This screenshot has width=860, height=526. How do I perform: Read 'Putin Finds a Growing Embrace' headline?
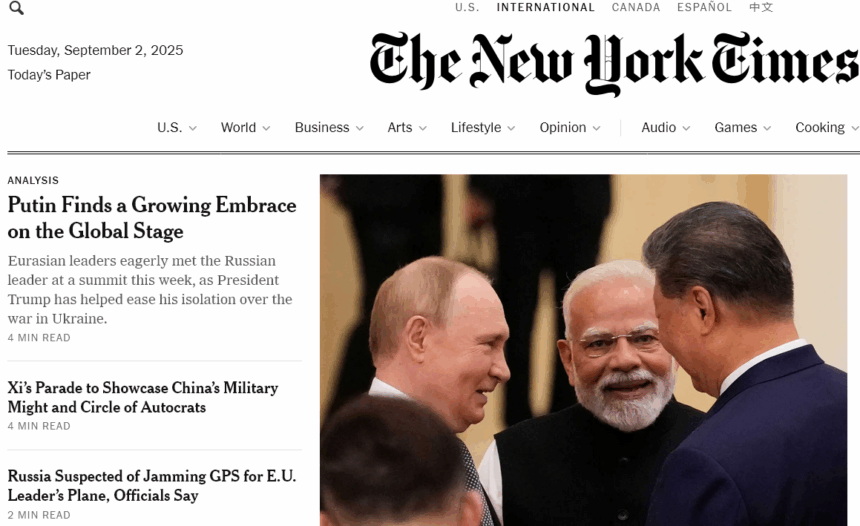click(x=152, y=218)
